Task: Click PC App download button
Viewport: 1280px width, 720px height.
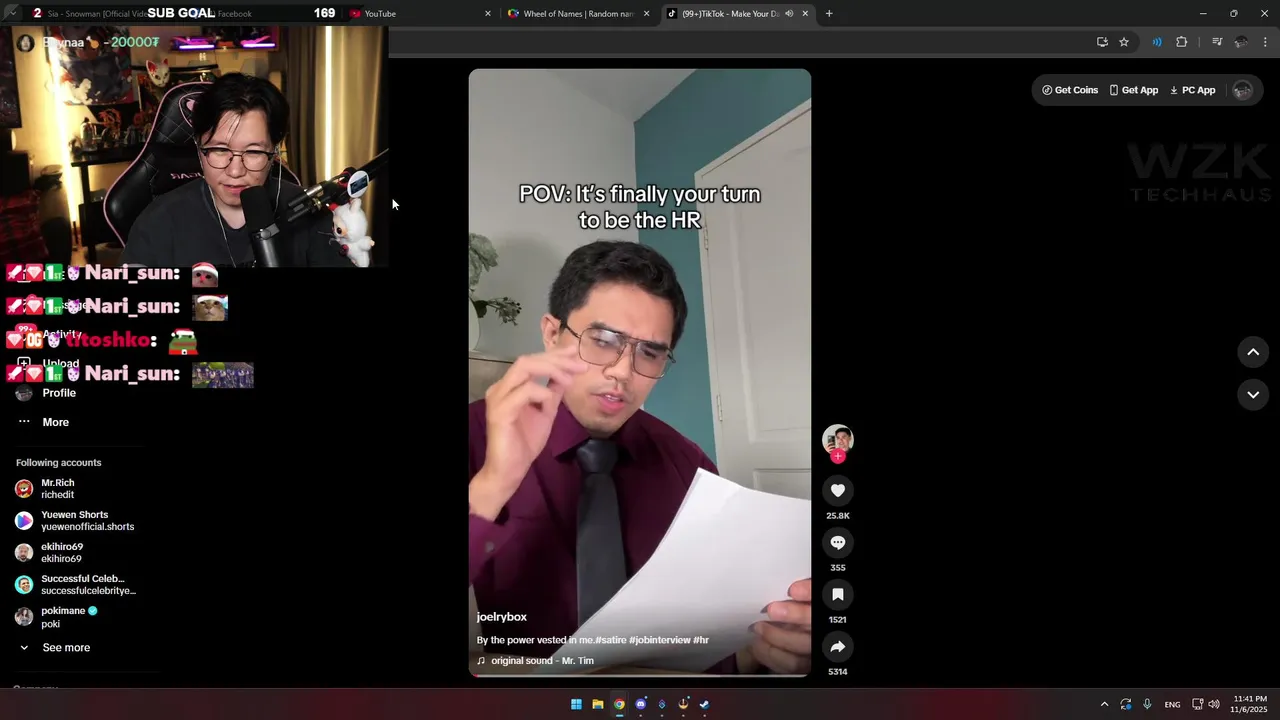Action: click(1193, 90)
